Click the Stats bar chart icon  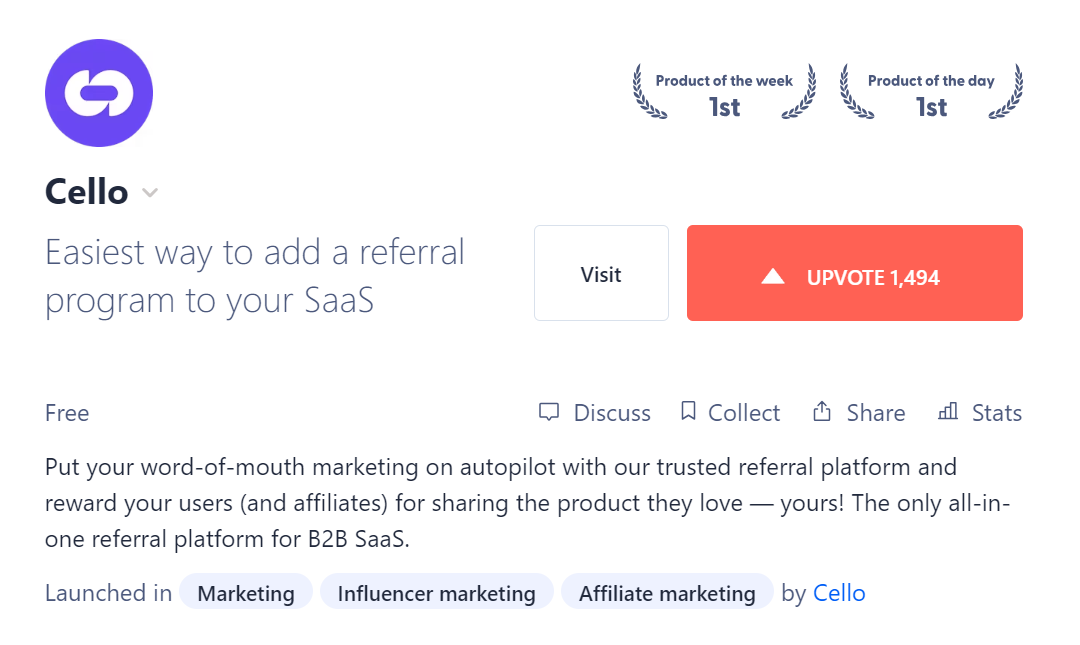tap(948, 411)
